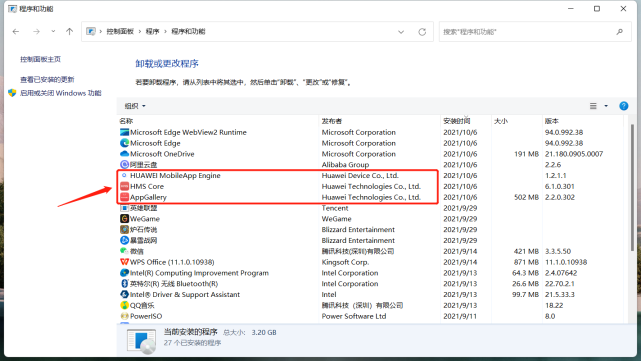Click the WeGame program icon

[124, 219]
